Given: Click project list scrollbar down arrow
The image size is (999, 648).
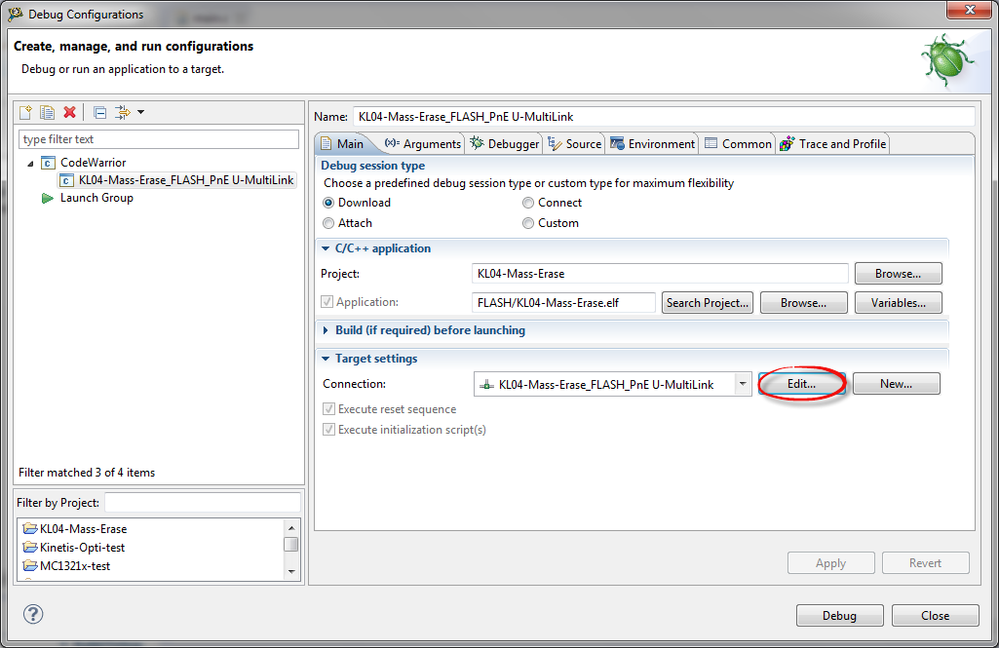Looking at the screenshot, I should (291, 571).
